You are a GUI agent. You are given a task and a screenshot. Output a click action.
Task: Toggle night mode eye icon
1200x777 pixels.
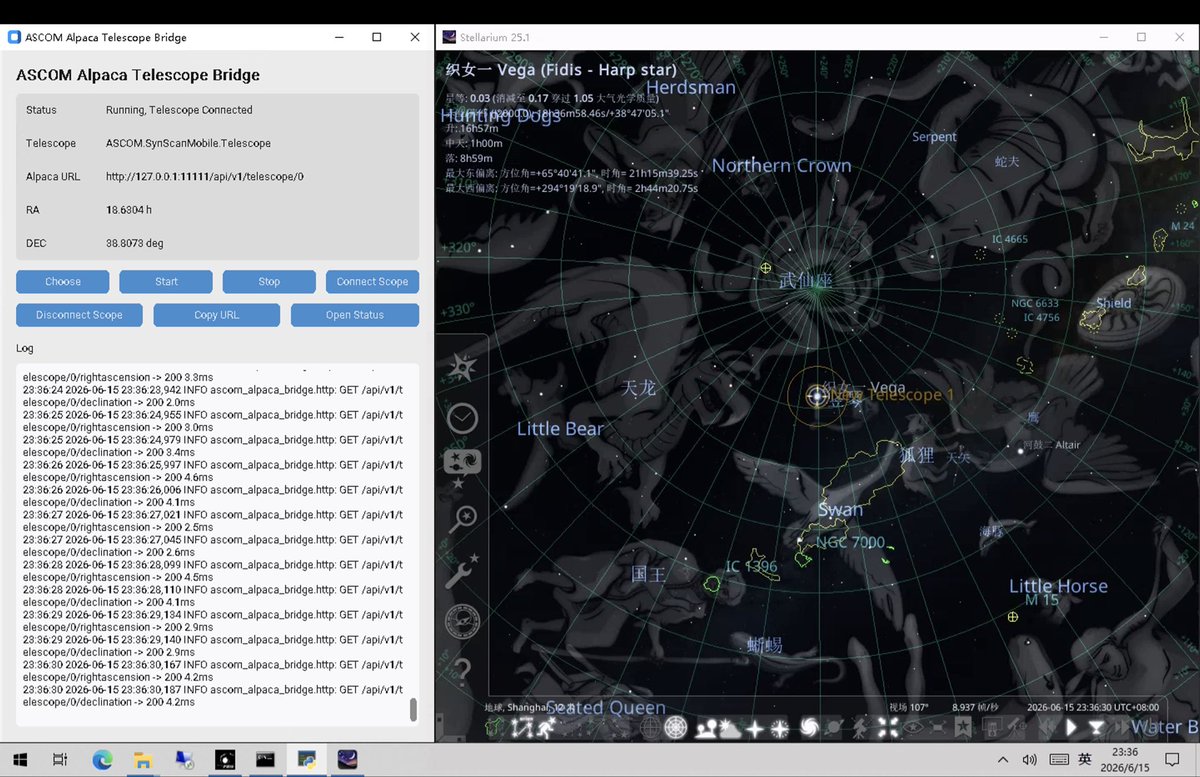pyautogui.click(x=912, y=727)
